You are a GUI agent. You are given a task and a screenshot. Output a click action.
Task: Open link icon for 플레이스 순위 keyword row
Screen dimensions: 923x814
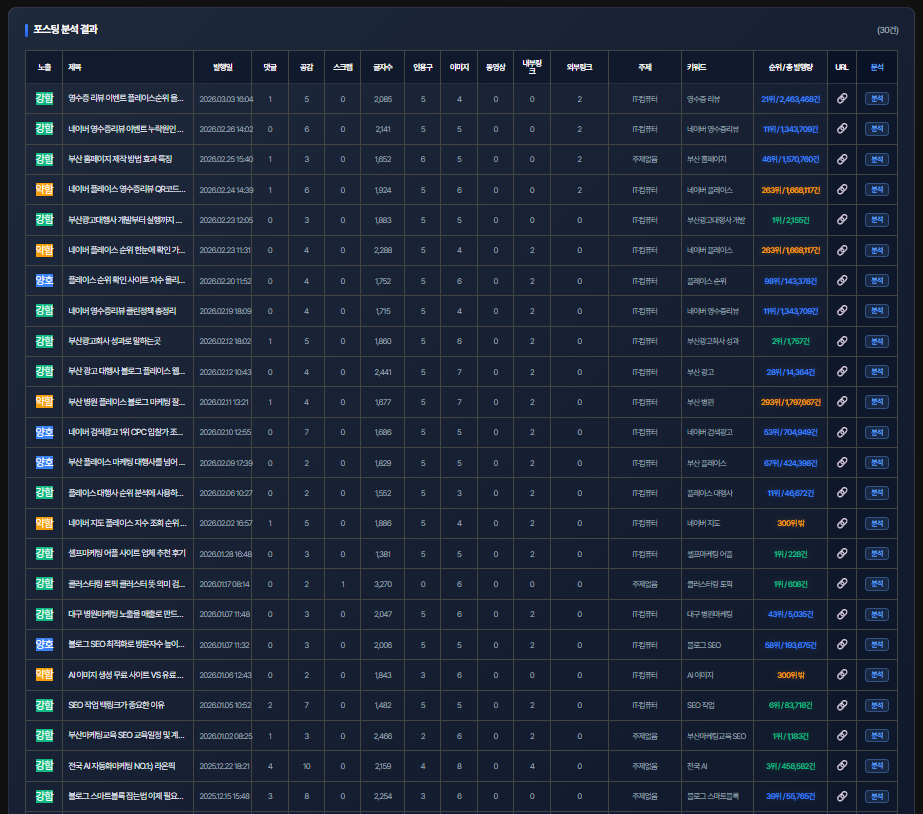click(x=842, y=281)
